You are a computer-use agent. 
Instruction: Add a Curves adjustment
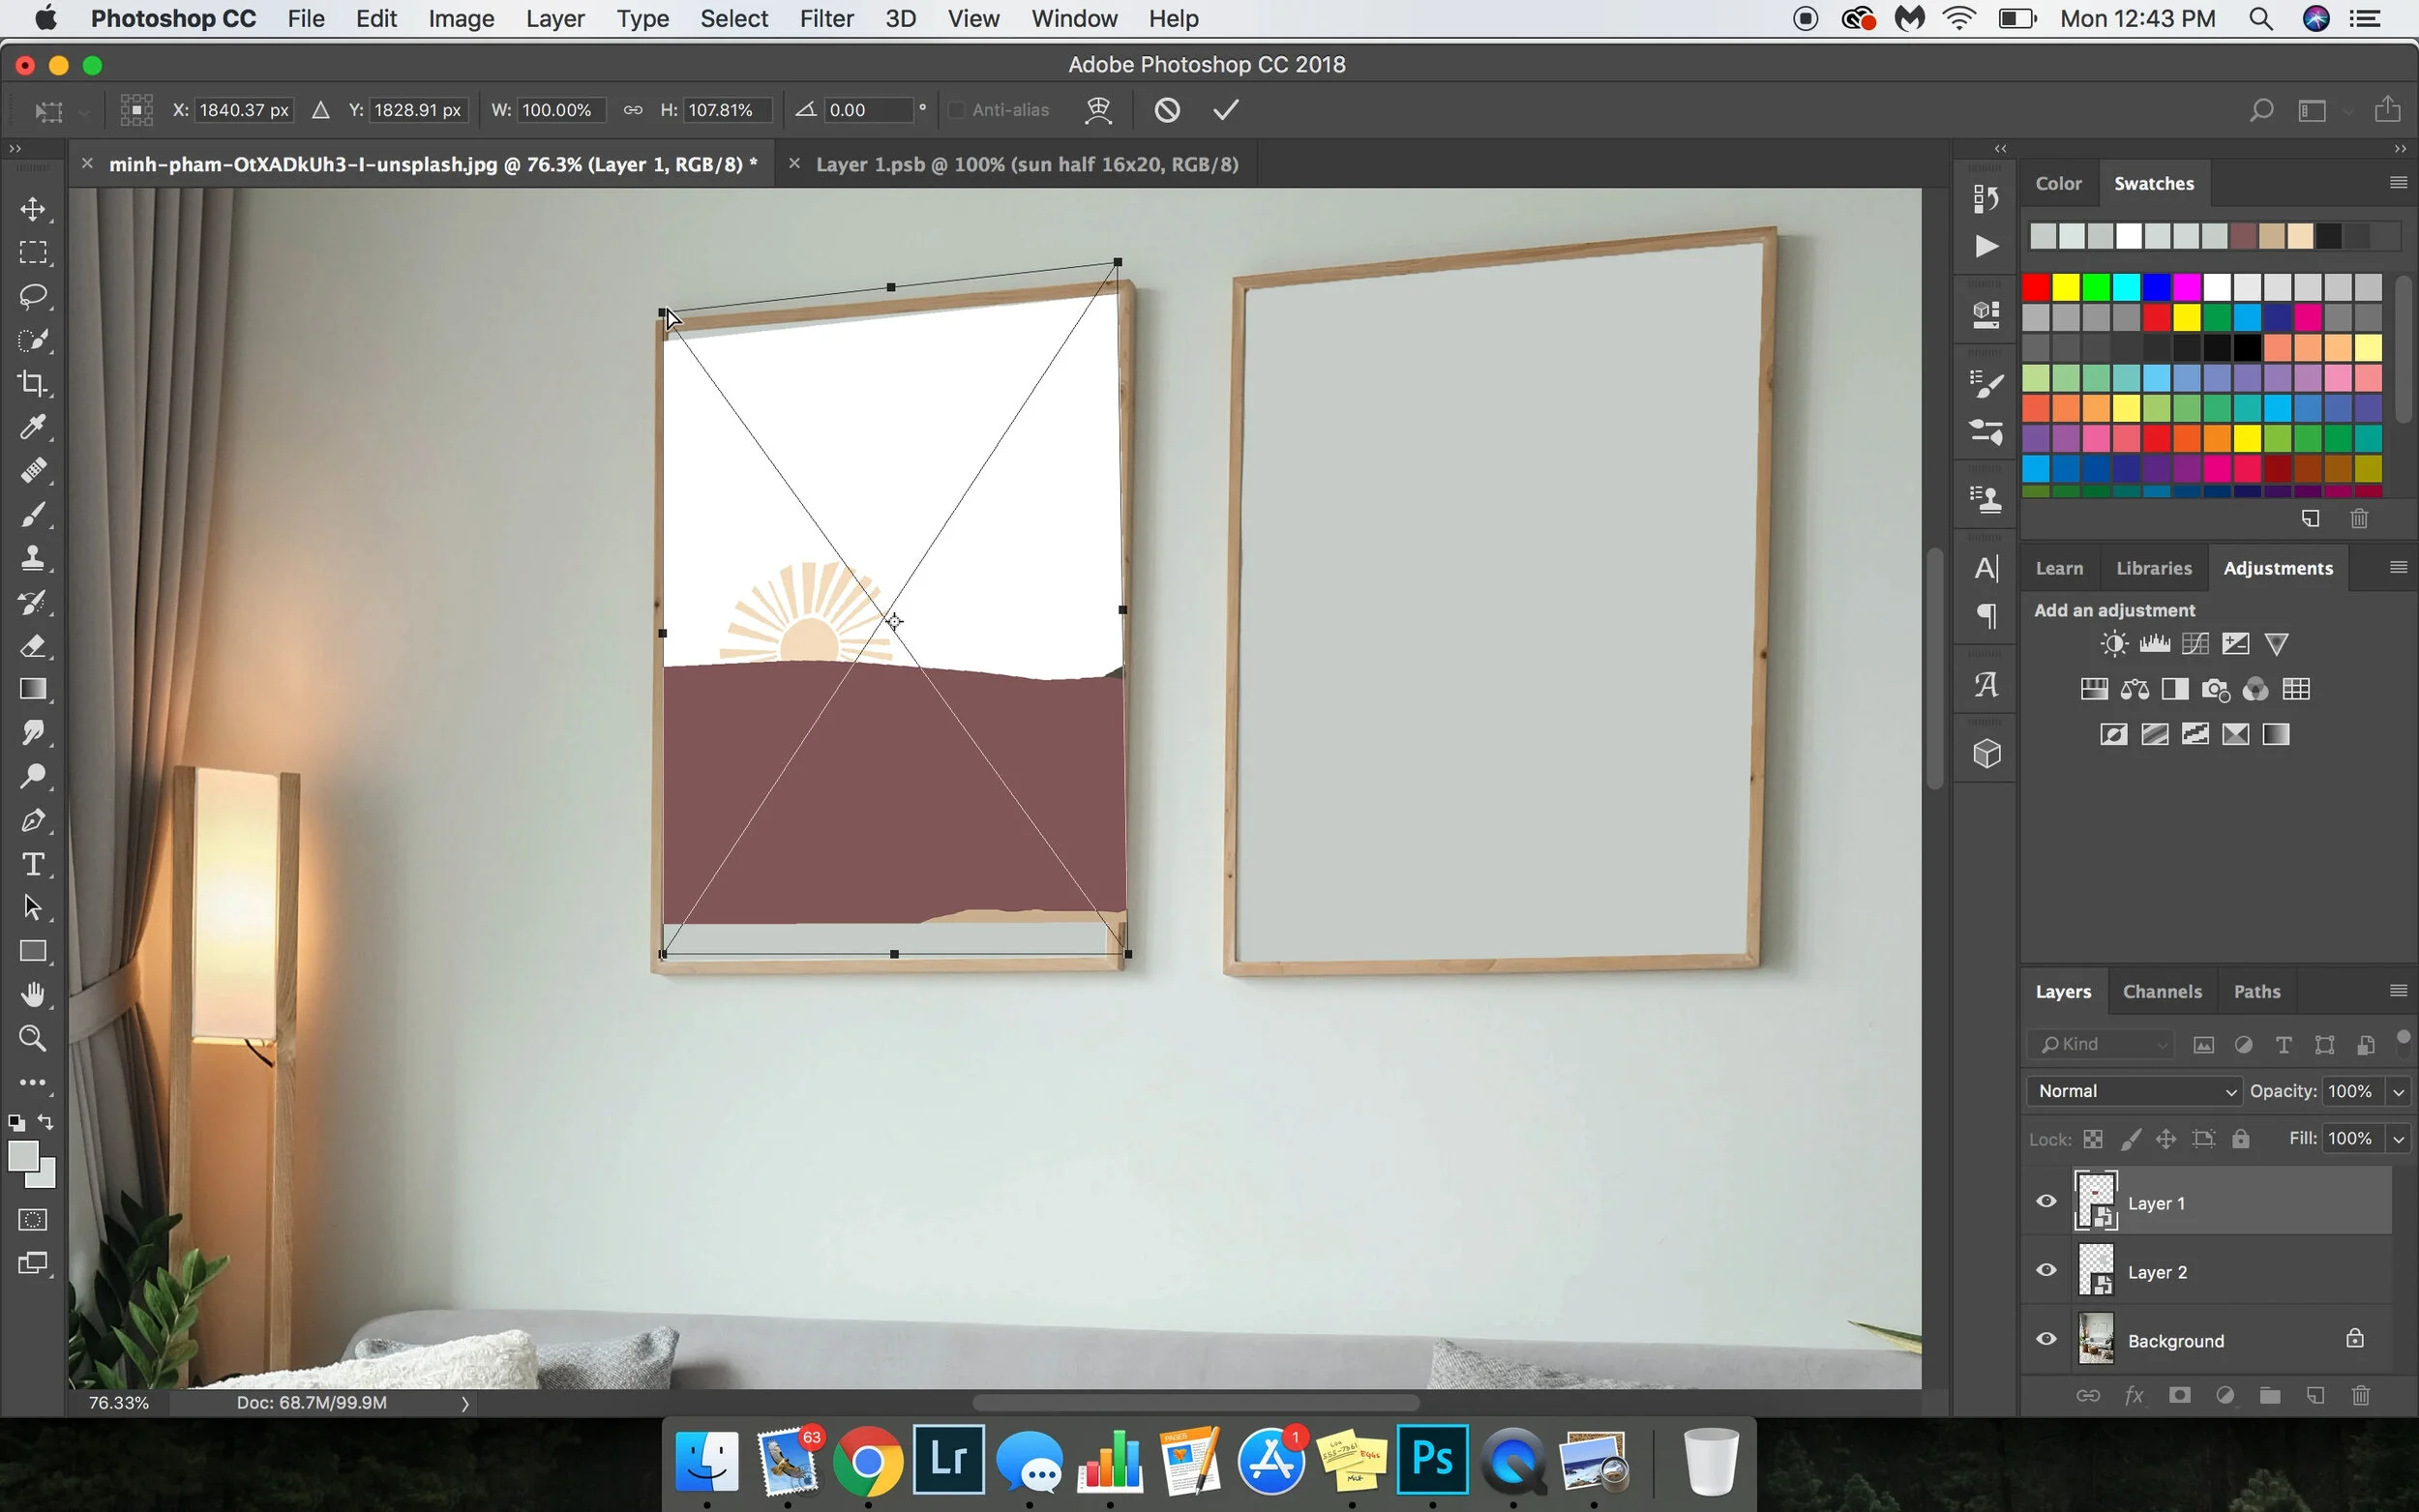pos(2195,644)
